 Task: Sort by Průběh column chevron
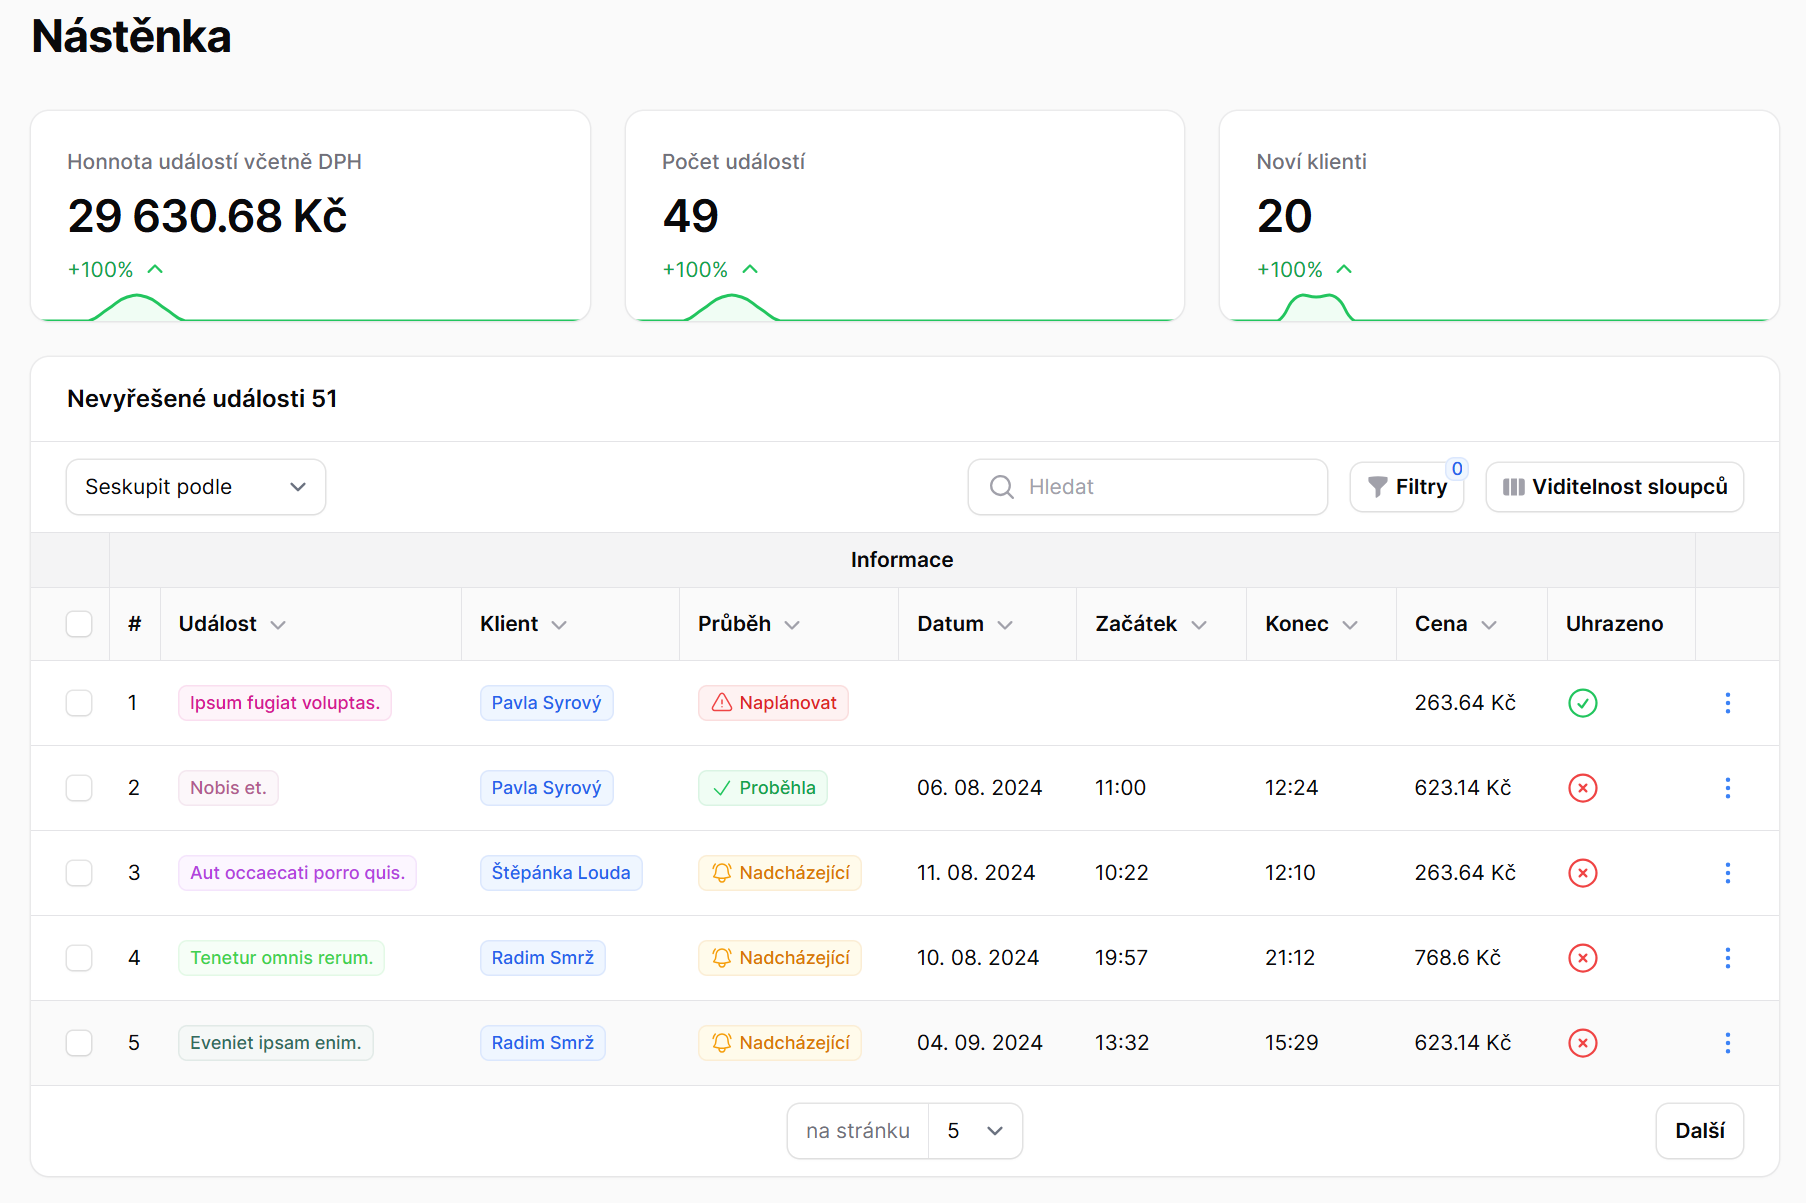point(792,625)
